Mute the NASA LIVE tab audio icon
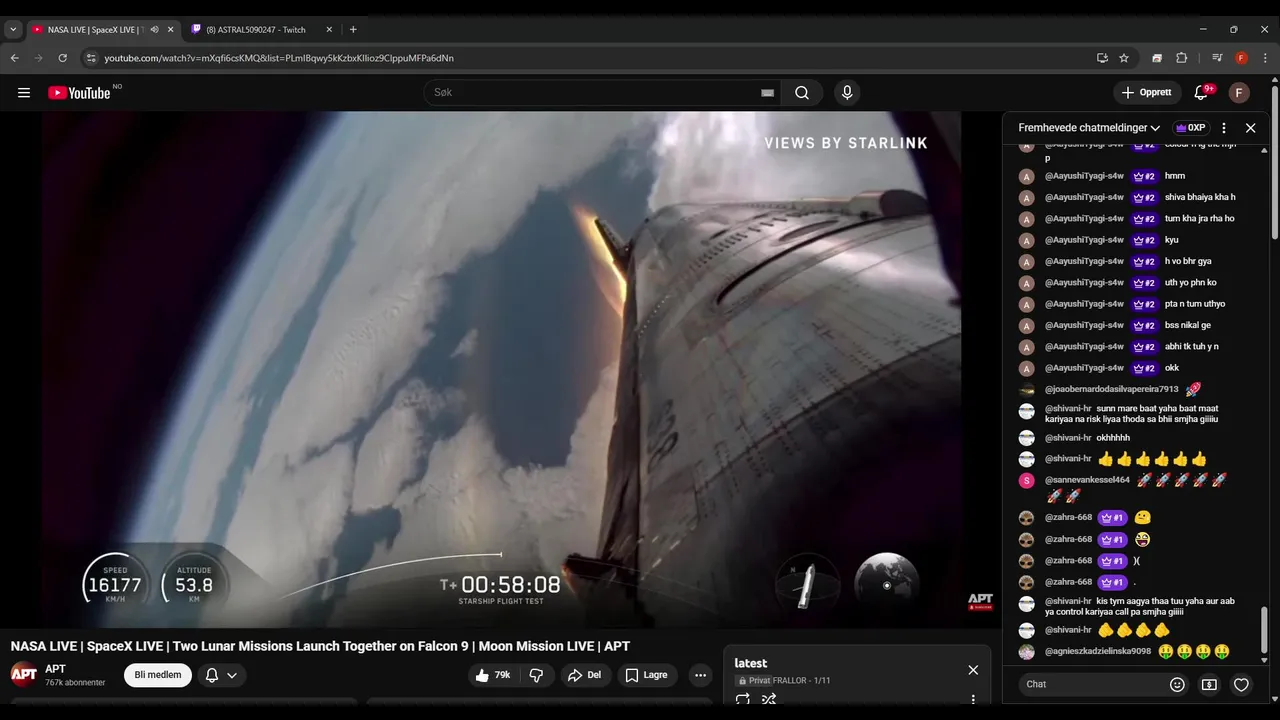 point(154,30)
